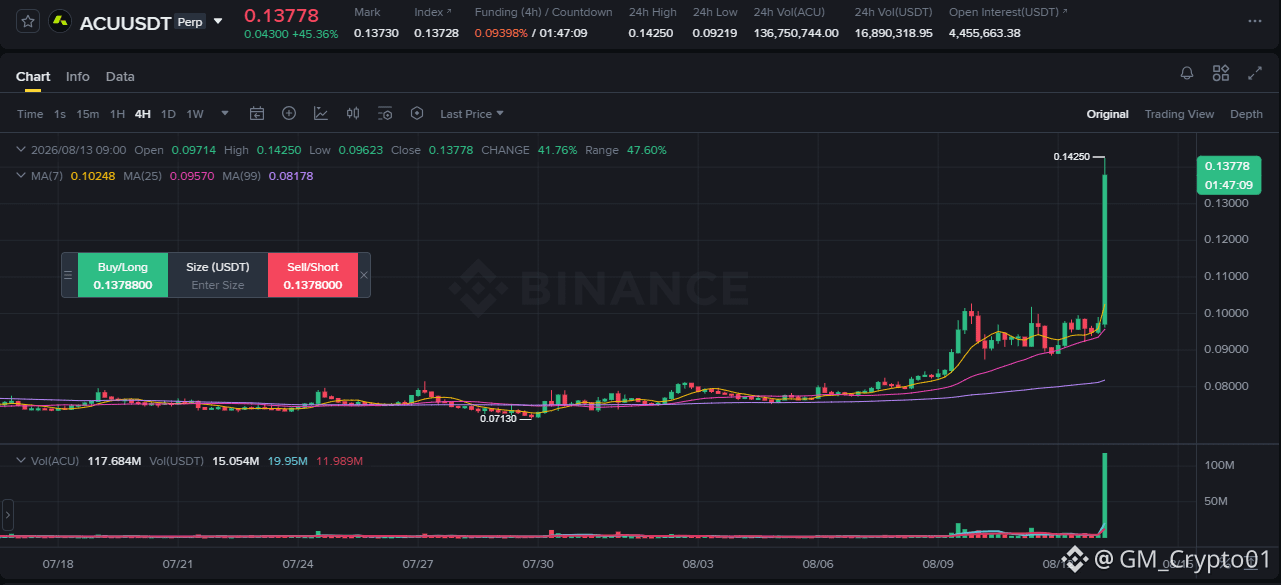This screenshot has width=1281, height=585.
Task: Select the 15m interval
Action: [x=88, y=114]
